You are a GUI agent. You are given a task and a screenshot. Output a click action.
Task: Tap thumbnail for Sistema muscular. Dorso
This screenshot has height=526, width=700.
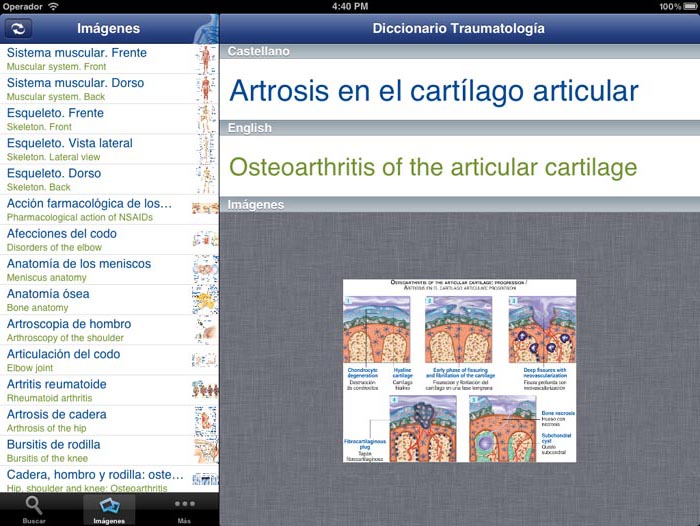205,89
